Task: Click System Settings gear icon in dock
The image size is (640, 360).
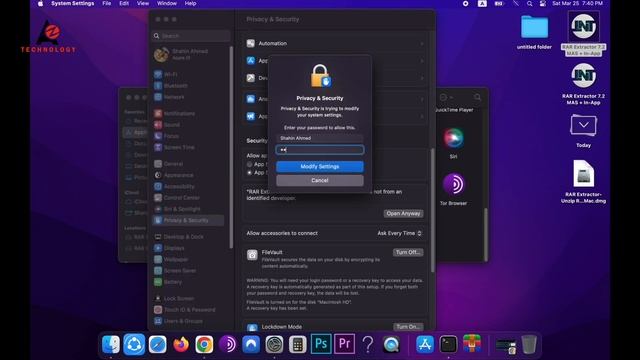Action: tap(274, 344)
